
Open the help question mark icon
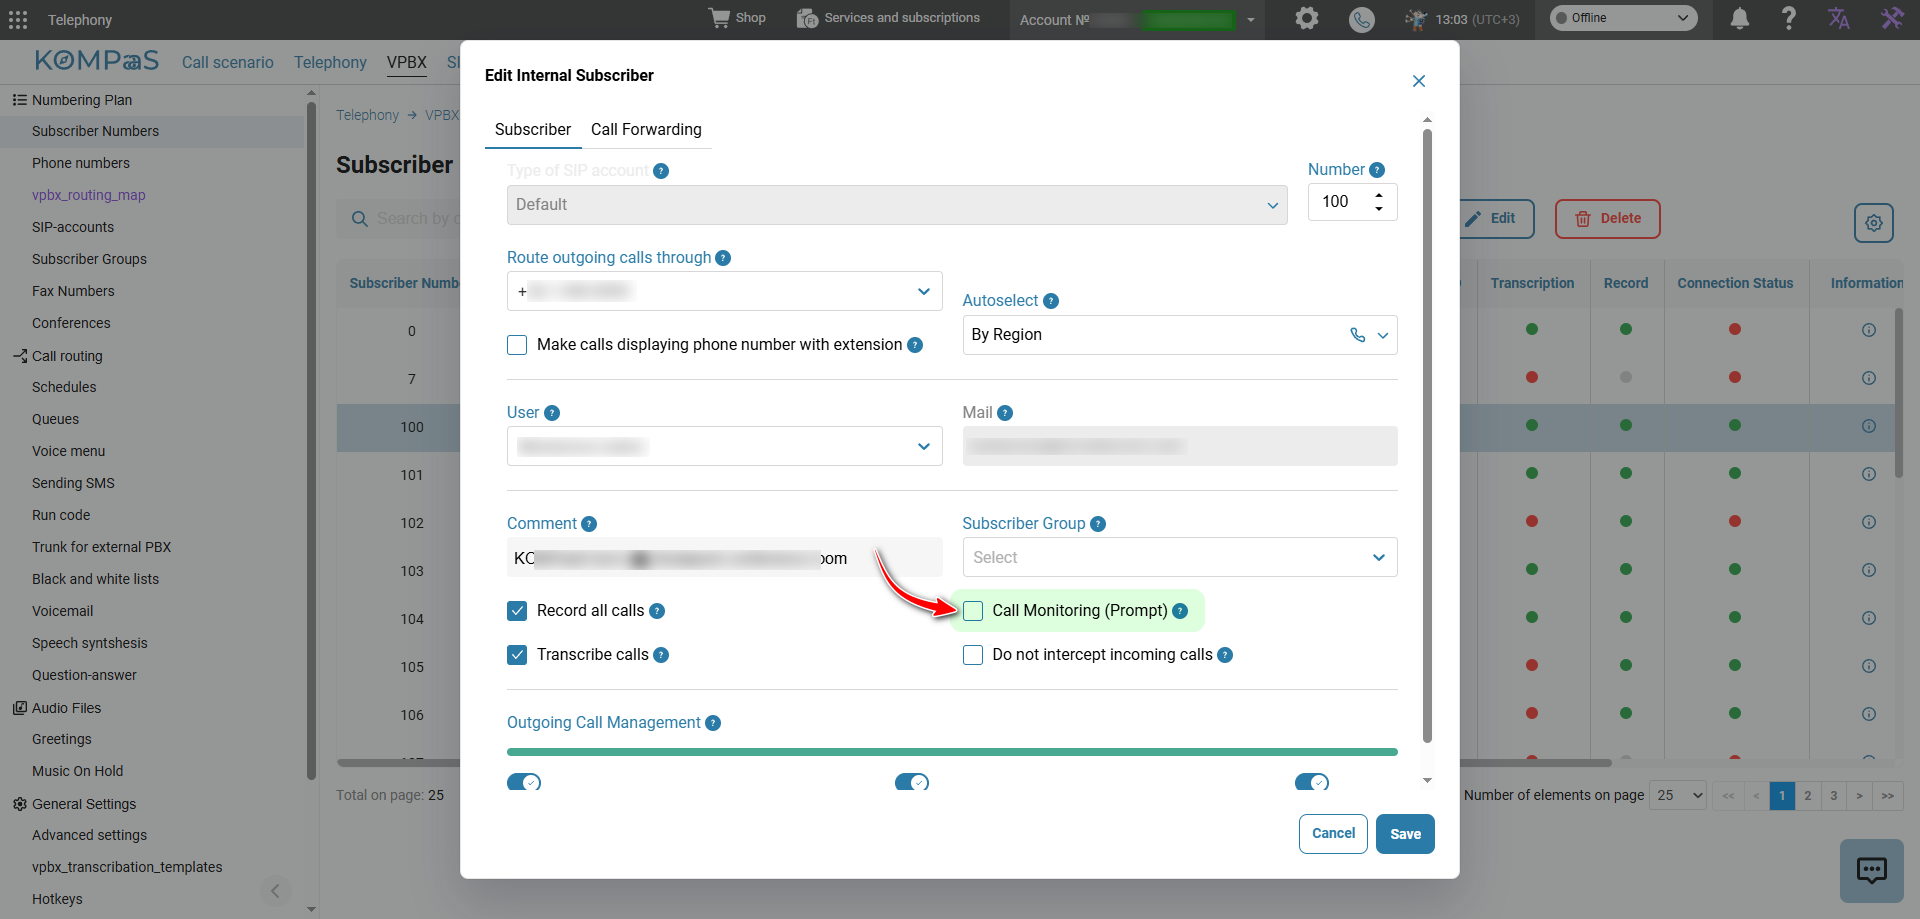coord(1789,18)
